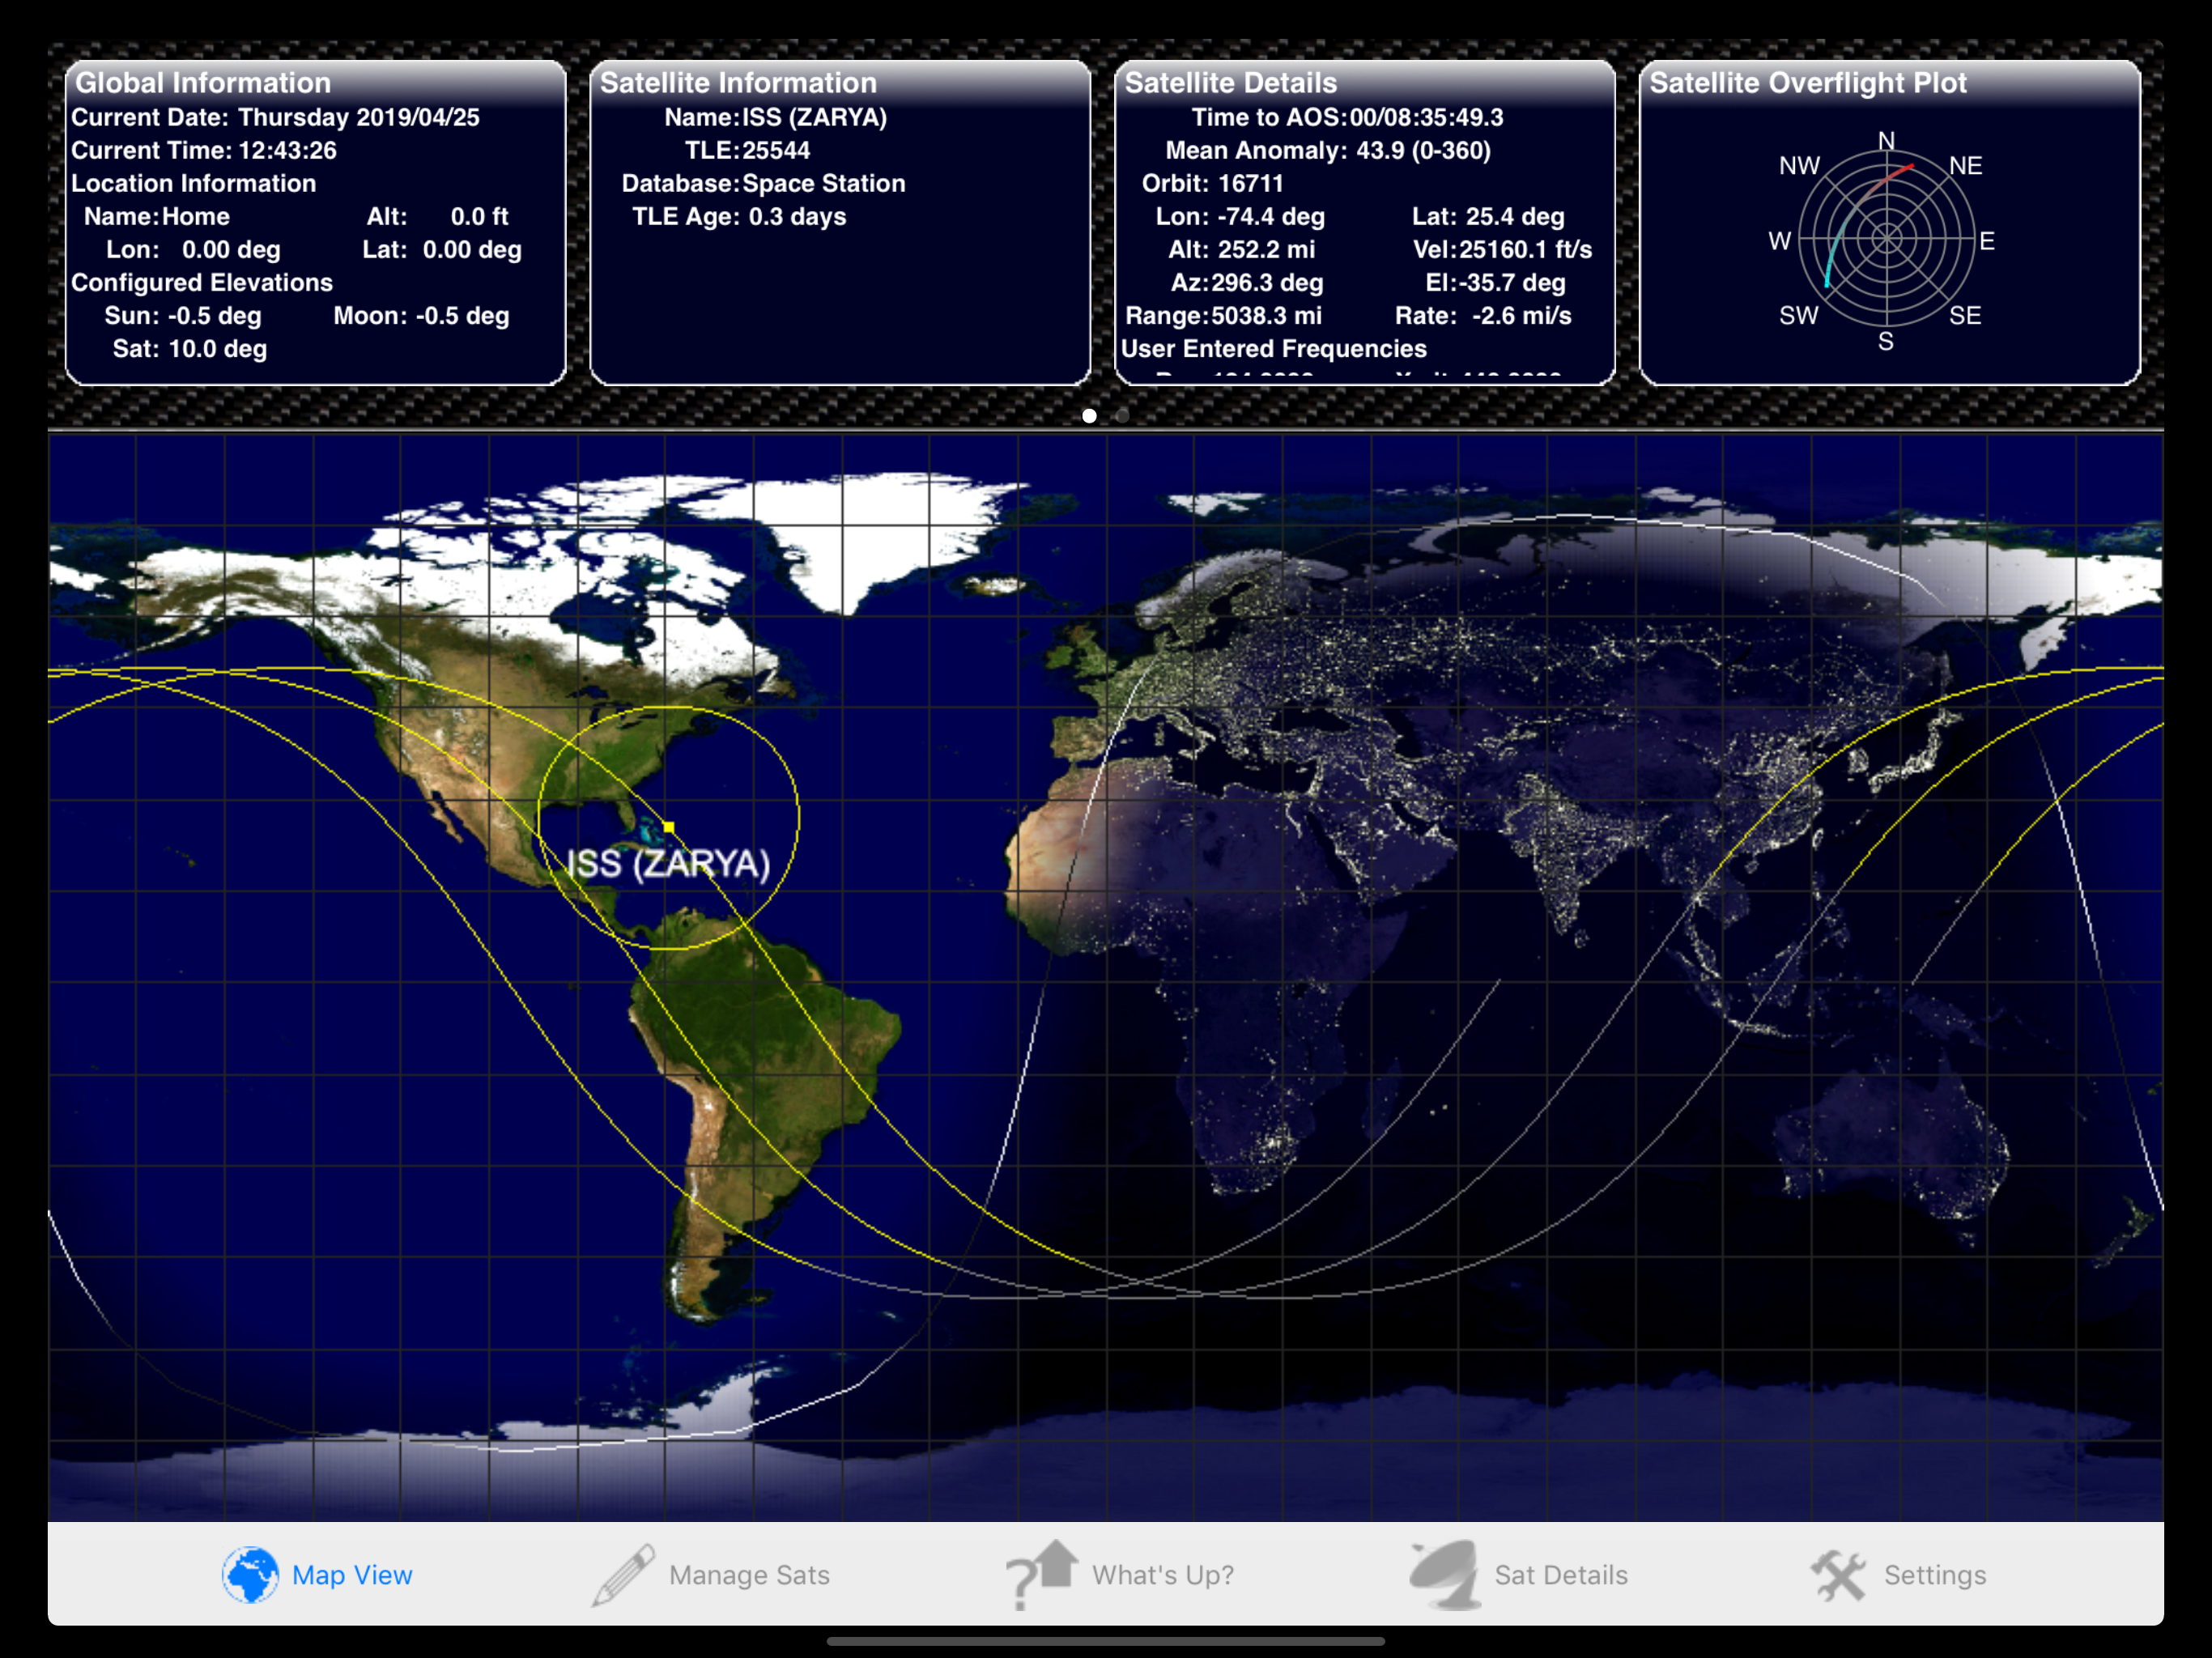
Task: Switch to the Manage Sats tab label
Action: point(749,1575)
